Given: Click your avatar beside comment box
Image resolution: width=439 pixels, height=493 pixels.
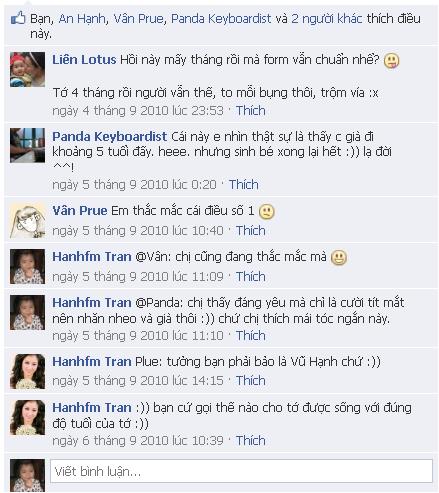Looking at the screenshot, I should point(27,476).
